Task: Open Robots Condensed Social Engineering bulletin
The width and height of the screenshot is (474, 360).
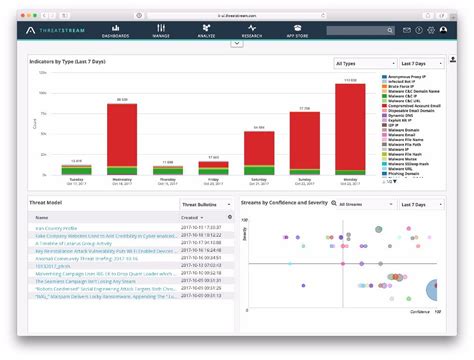Action: click(105, 289)
